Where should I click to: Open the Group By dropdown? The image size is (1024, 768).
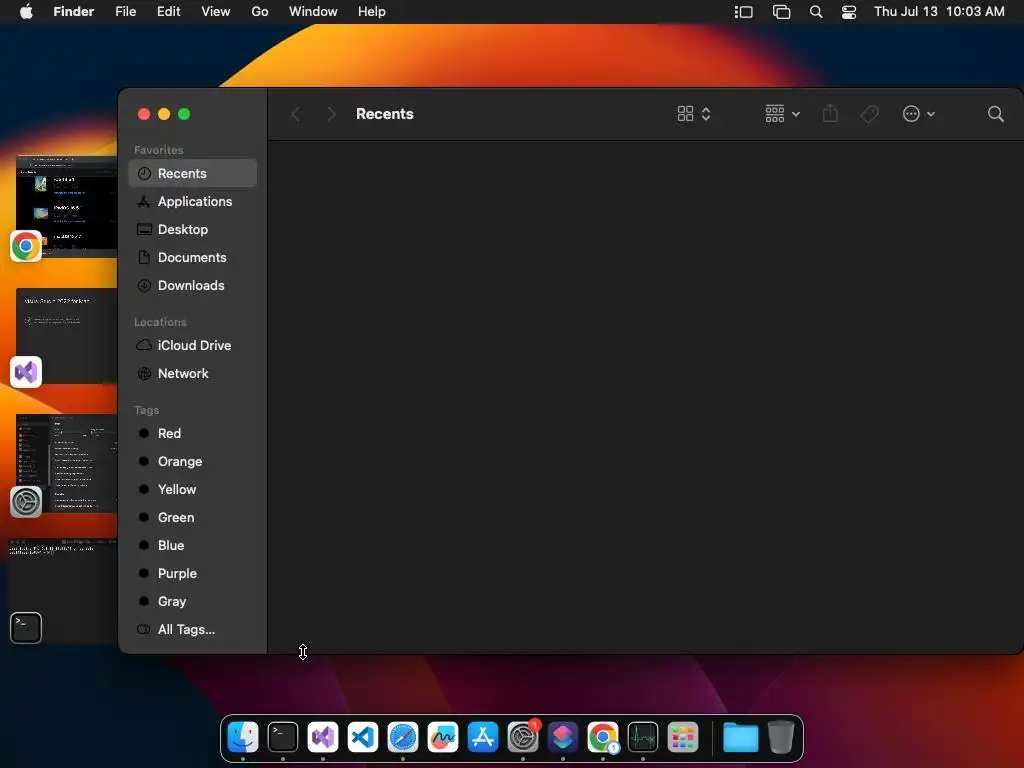pyautogui.click(x=782, y=114)
